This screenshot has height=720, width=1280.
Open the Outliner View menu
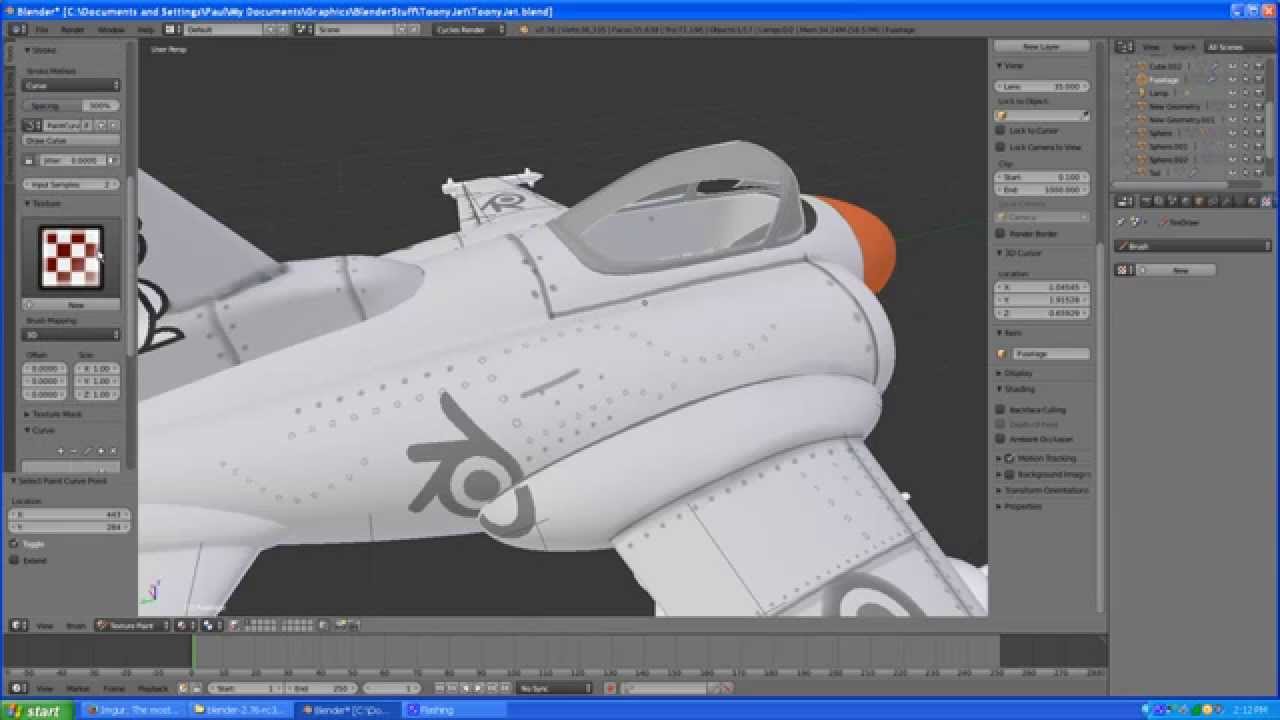[1151, 47]
